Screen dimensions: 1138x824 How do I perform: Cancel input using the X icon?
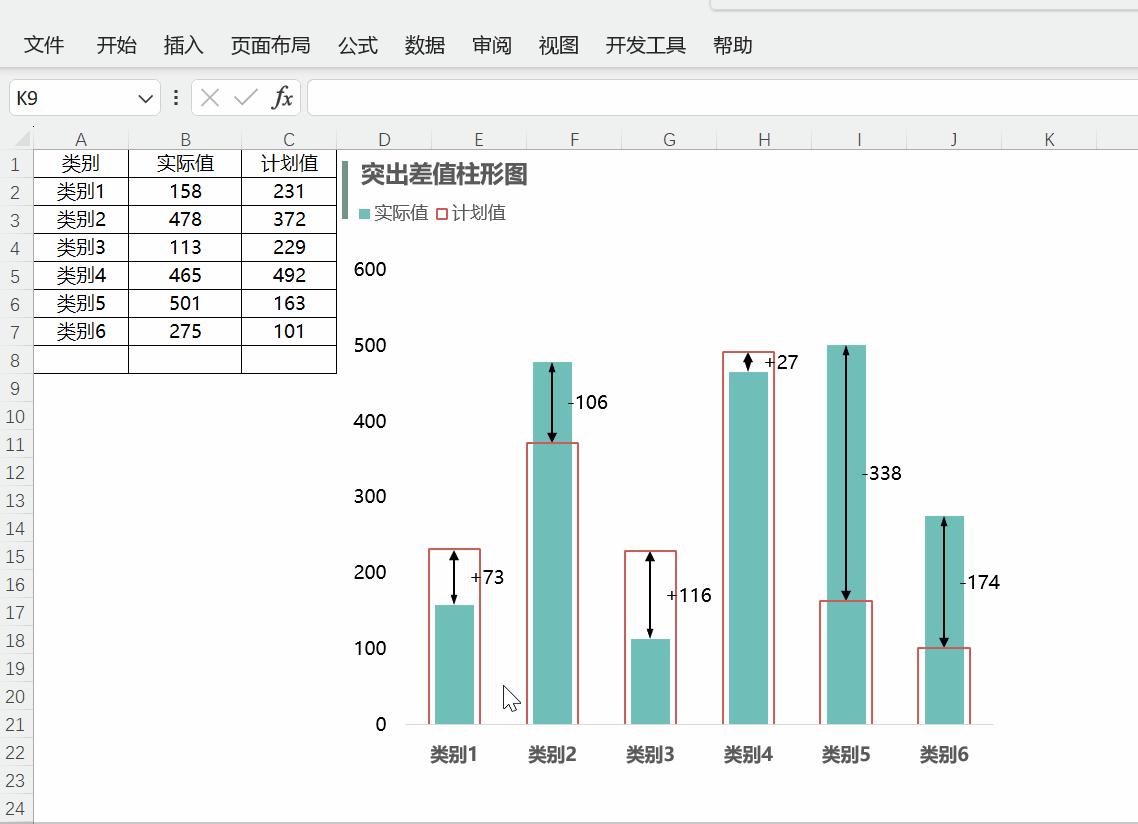(209, 97)
